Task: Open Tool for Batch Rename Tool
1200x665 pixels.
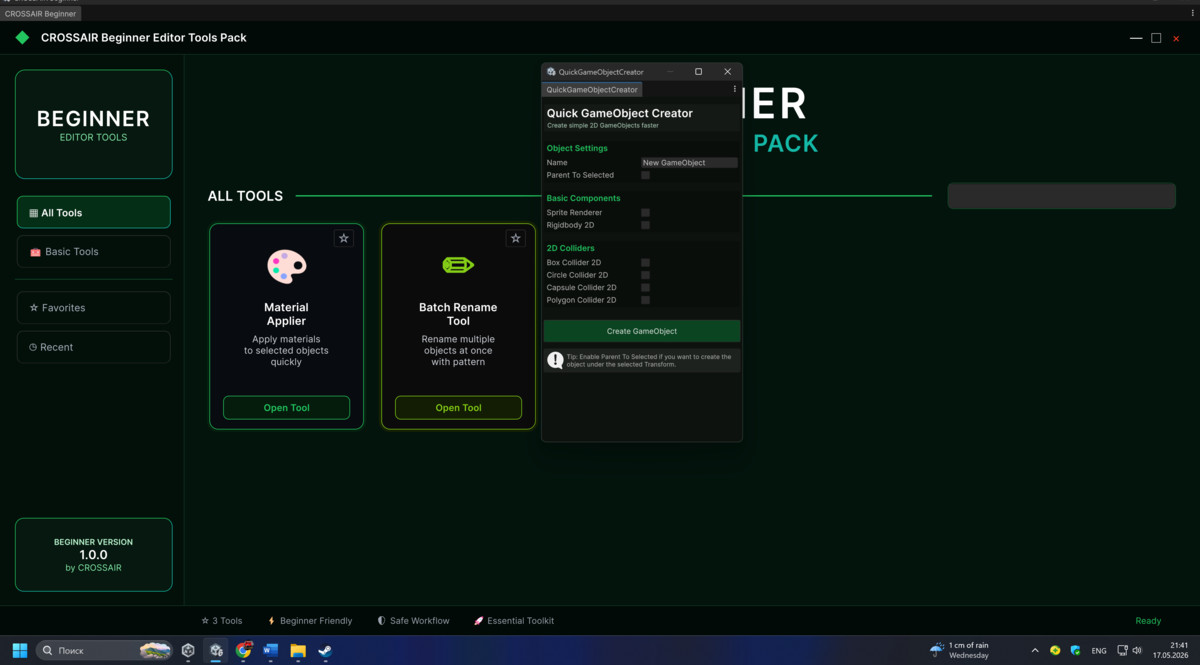Action: pos(458,408)
